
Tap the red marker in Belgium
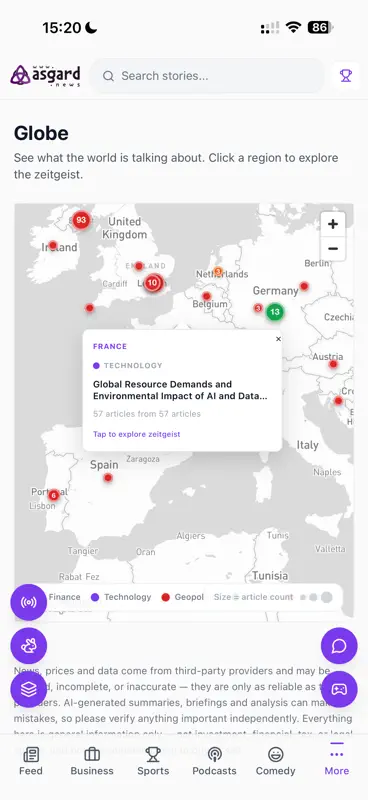coord(206,296)
